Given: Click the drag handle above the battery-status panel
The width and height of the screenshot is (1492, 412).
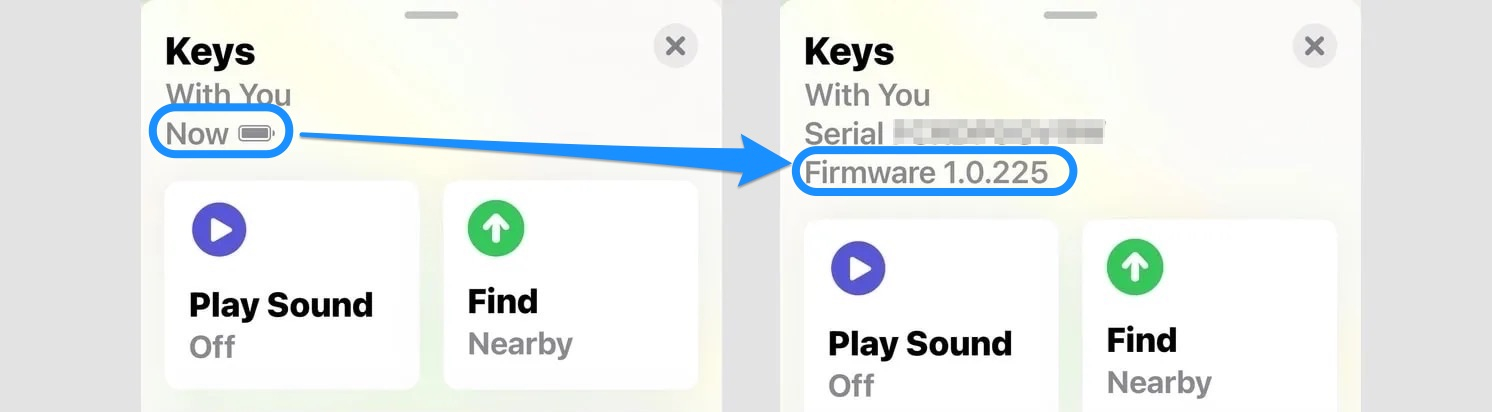Looking at the screenshot, I should click(x=432, y=15).
